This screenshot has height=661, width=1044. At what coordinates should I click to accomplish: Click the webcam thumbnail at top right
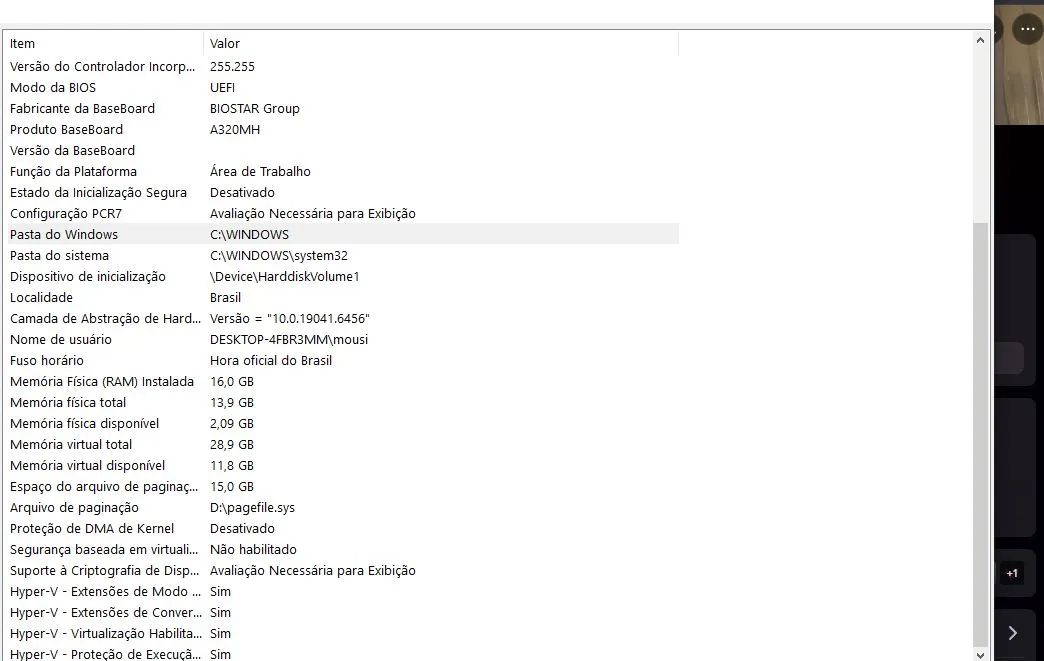(x=1019, y=65)
